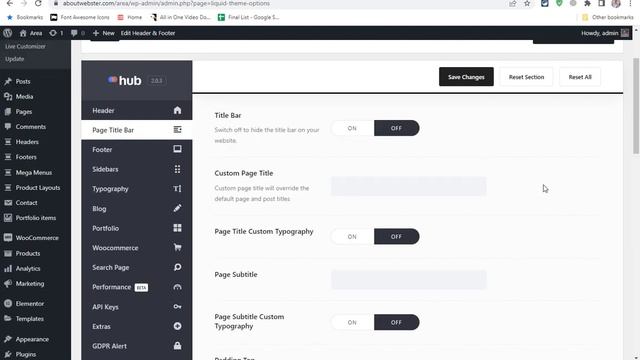Click the Reset Section button

tap(526, 77)
